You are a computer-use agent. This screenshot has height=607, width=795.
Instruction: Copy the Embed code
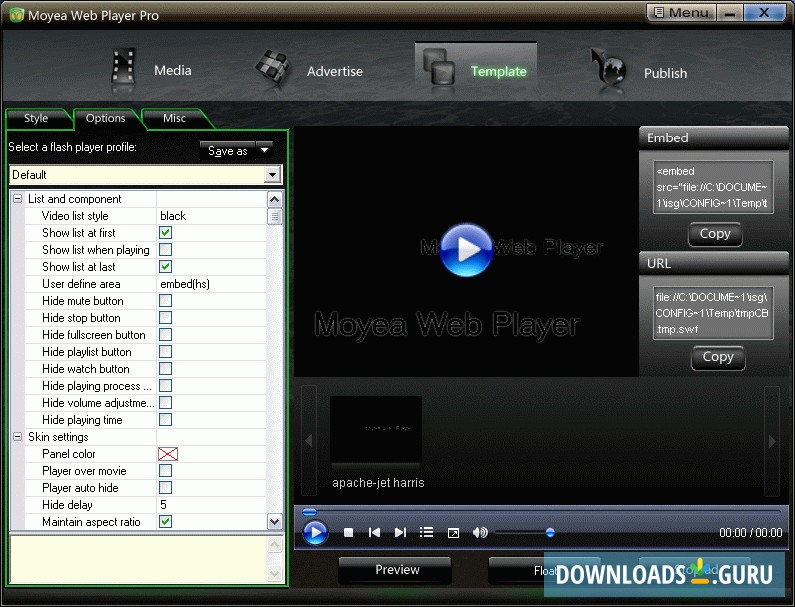coord(715,234)
